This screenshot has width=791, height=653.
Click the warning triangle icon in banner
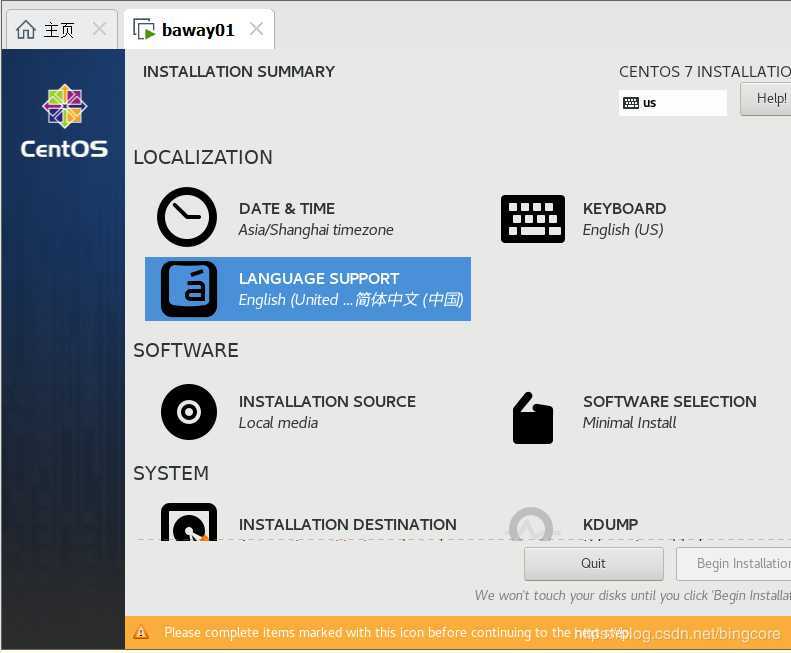[141, 632]
